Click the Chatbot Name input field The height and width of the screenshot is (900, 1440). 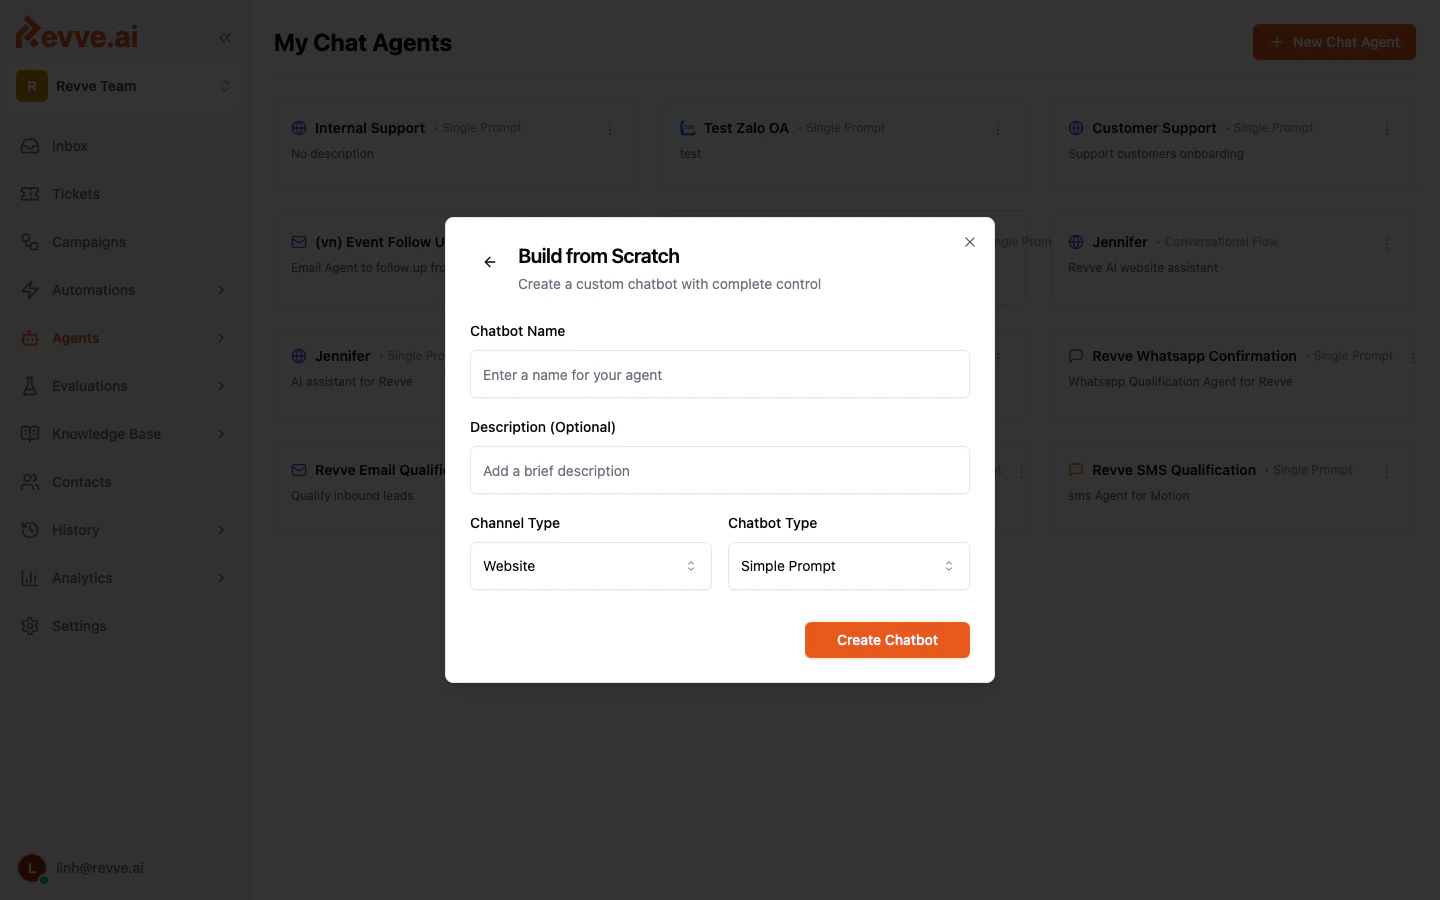tap(720, 374)
